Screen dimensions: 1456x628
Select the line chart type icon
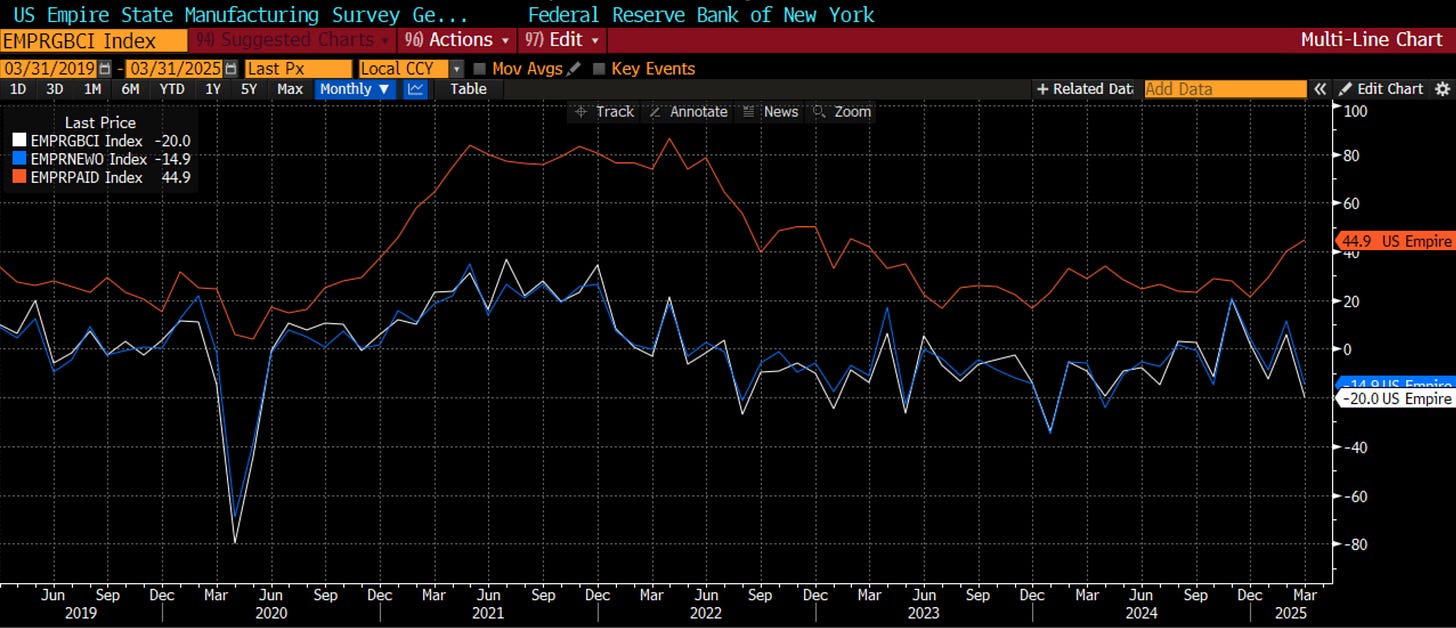pos(417,89)
